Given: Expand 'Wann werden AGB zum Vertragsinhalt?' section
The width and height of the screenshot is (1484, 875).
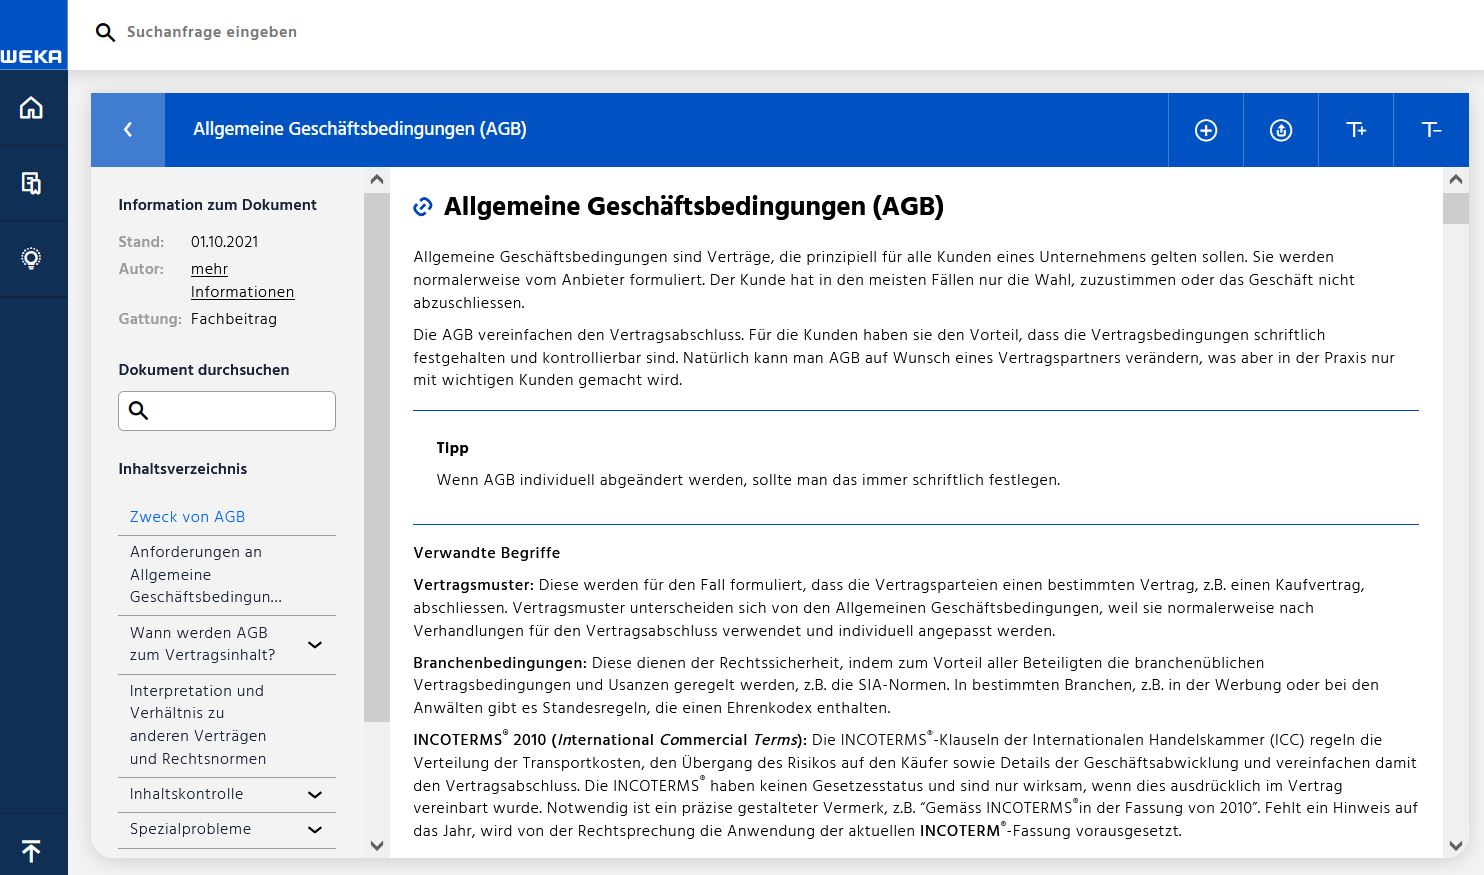Looking at the screenshot, I should [x=315, y=645].
